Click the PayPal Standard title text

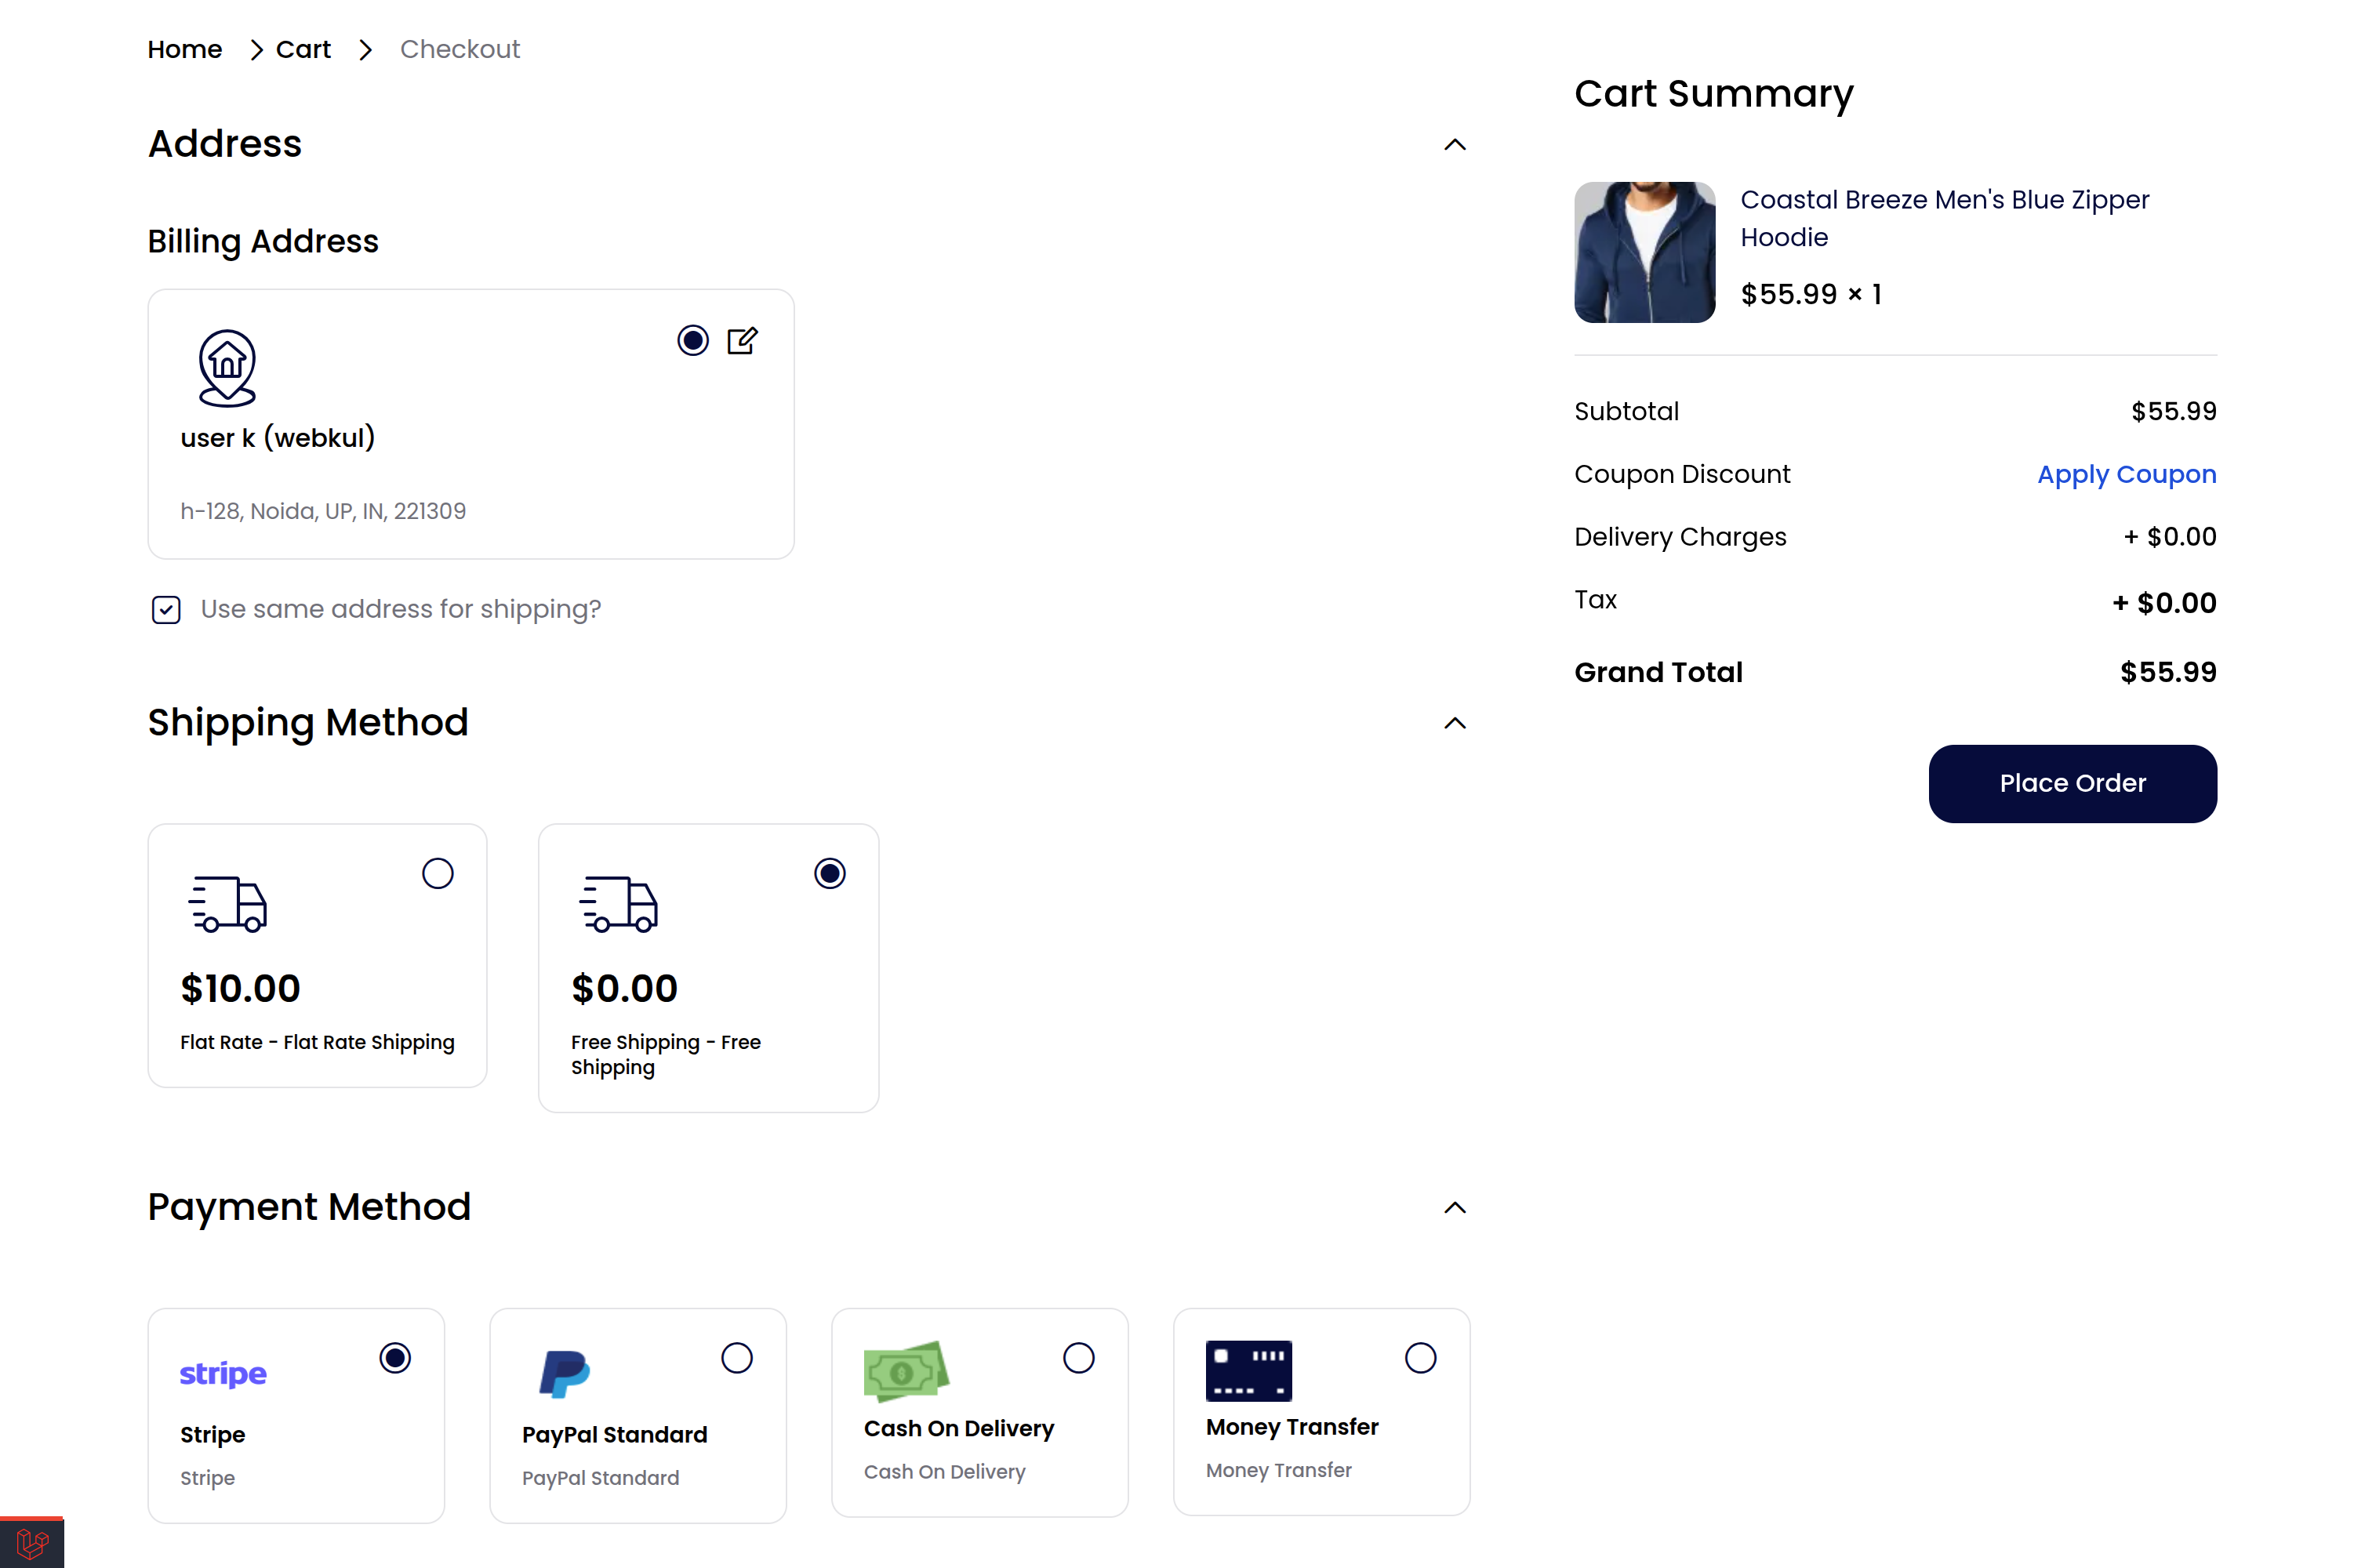click(x=615, y=1435)
